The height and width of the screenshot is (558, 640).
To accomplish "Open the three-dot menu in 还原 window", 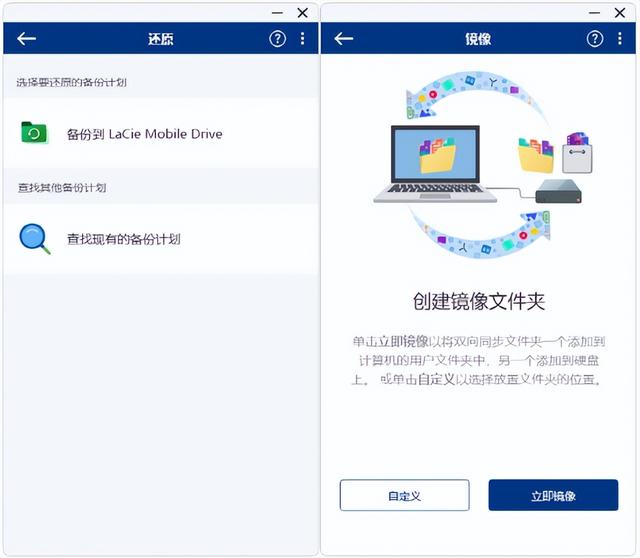I will [x=302, y=39].
